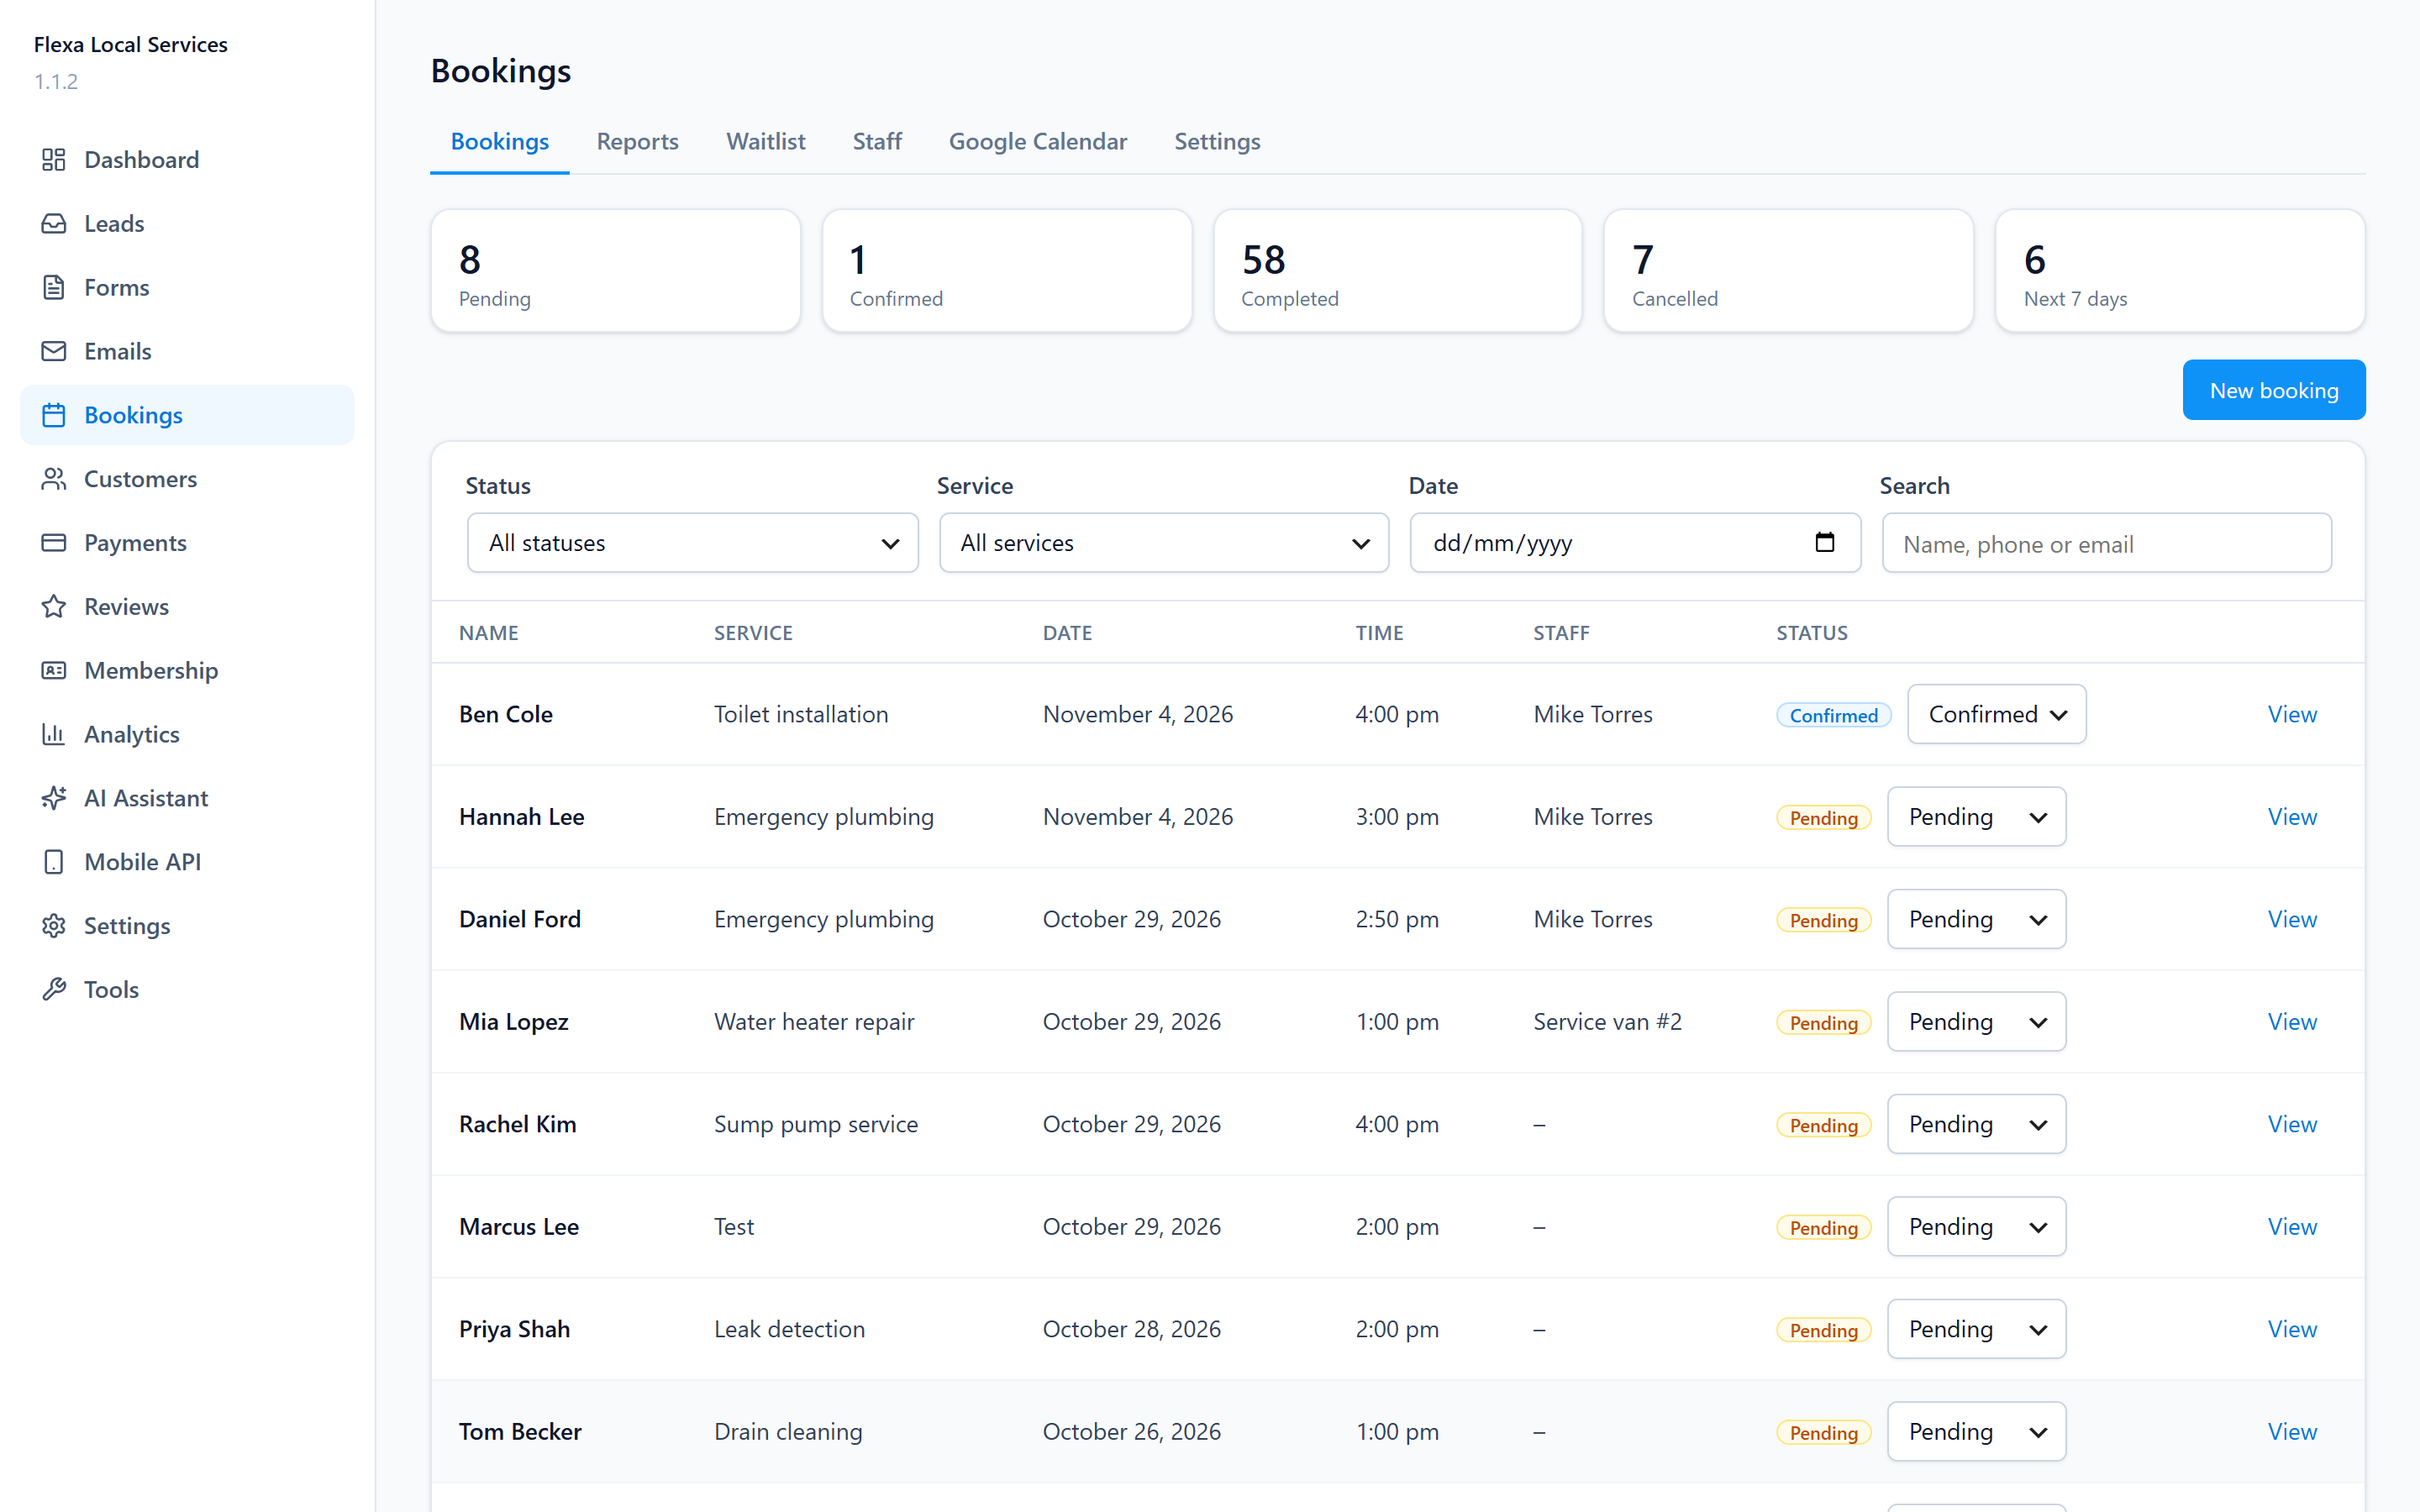Open Tom Becker's status dropdown

[x=1976, y=1432]
